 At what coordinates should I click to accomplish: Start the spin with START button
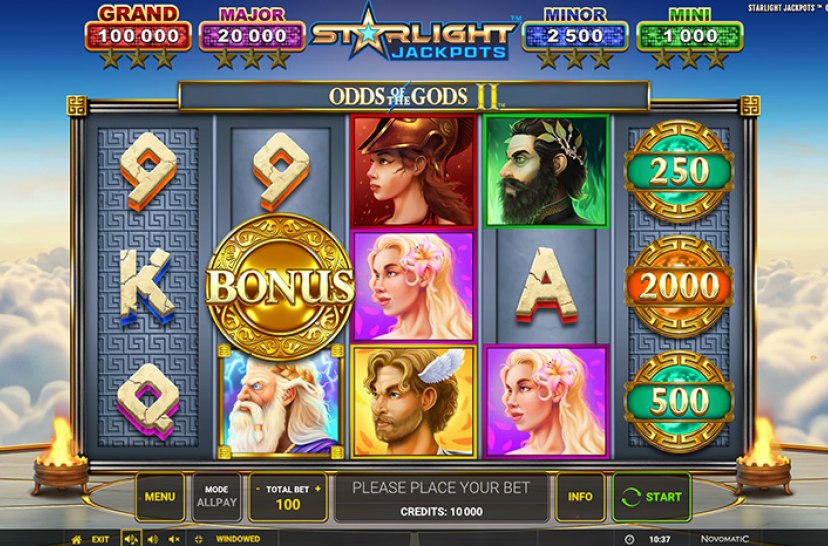pyautogui.click(x=652, y=497)
